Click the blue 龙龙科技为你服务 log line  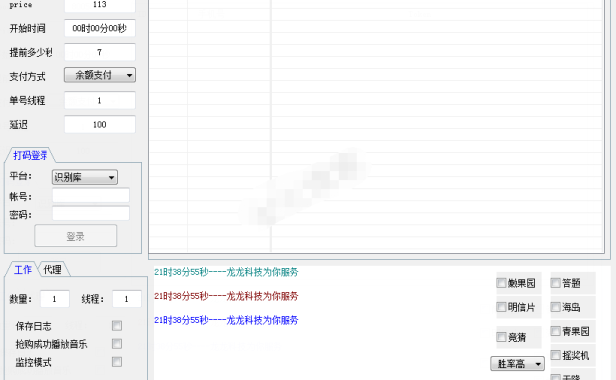click(226, 320)
